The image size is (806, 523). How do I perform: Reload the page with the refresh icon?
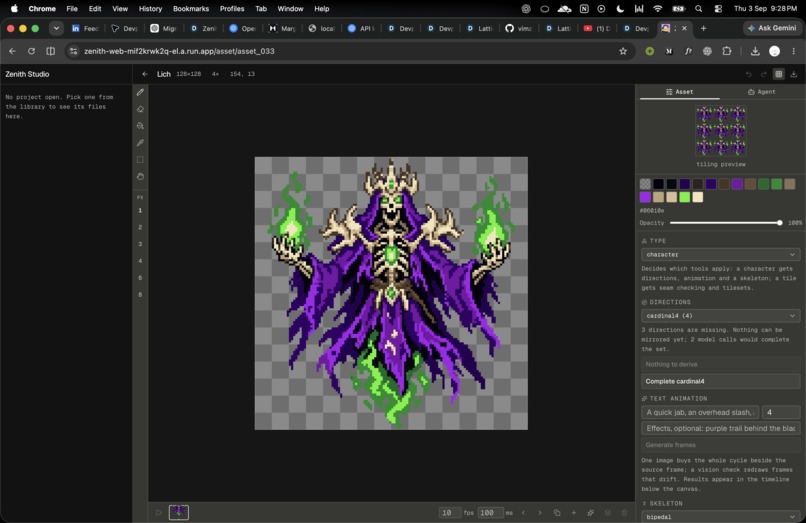31,51
